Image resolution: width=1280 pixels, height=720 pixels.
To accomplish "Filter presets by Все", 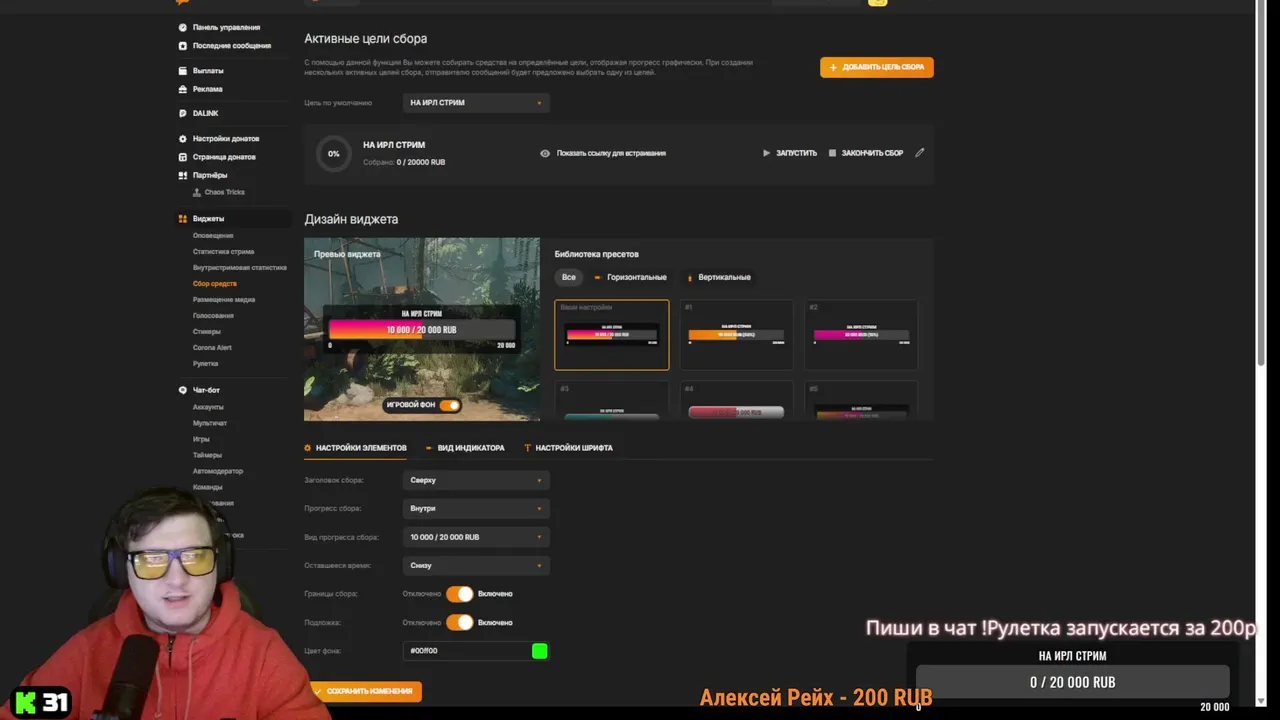I will 569,277.
